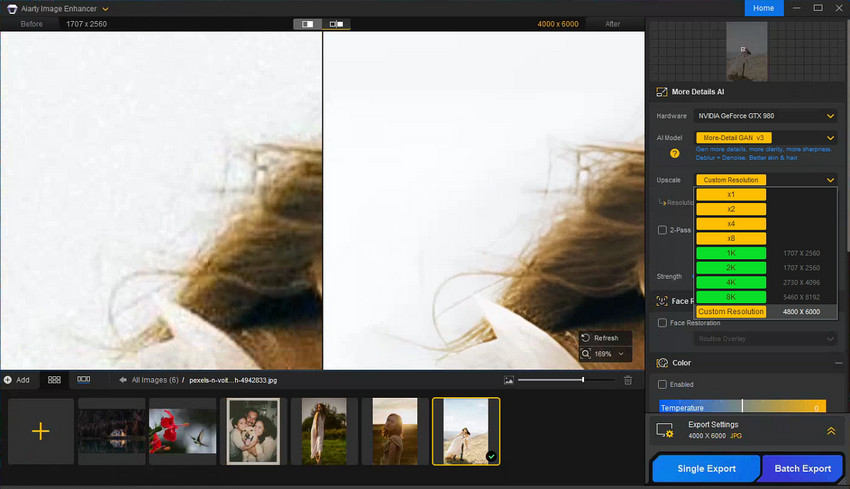Click the Add image plus icon
Viewport: 850px width, 489px height.
pyautogui.click(x=40, y=431)
